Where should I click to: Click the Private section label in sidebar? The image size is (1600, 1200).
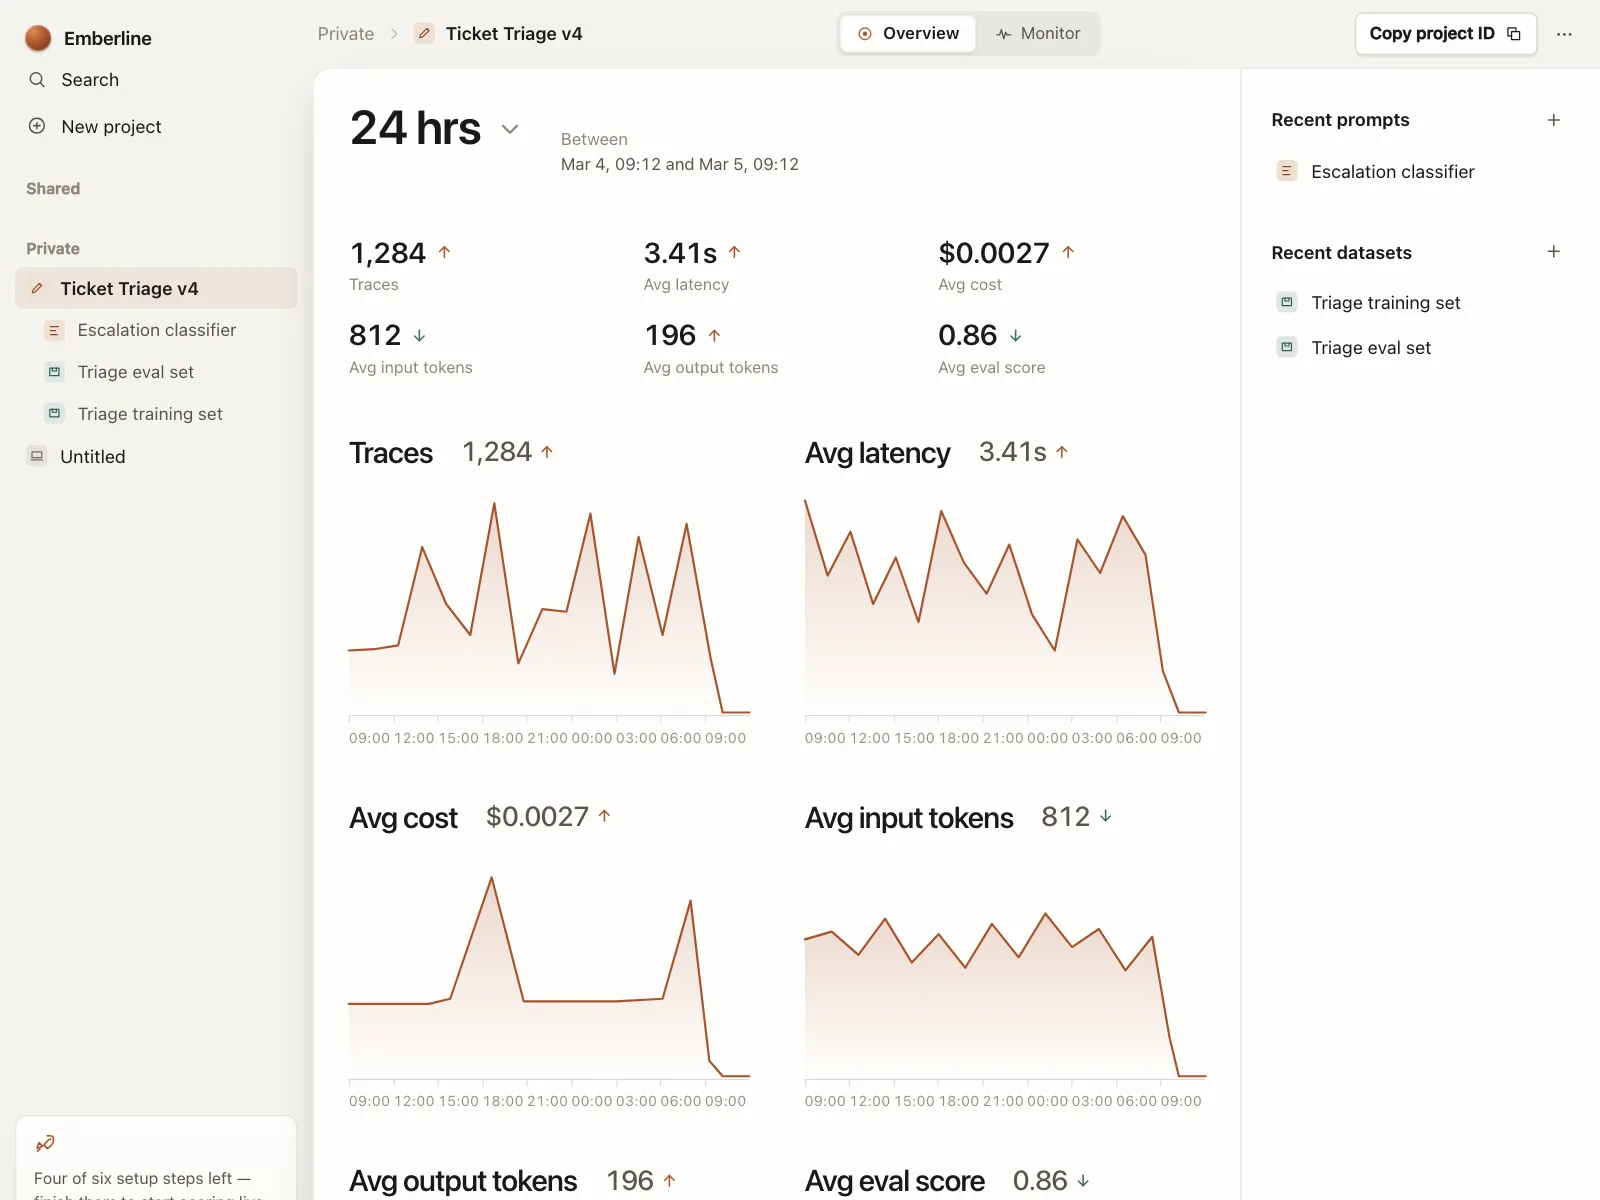click(x=53, y=248)
